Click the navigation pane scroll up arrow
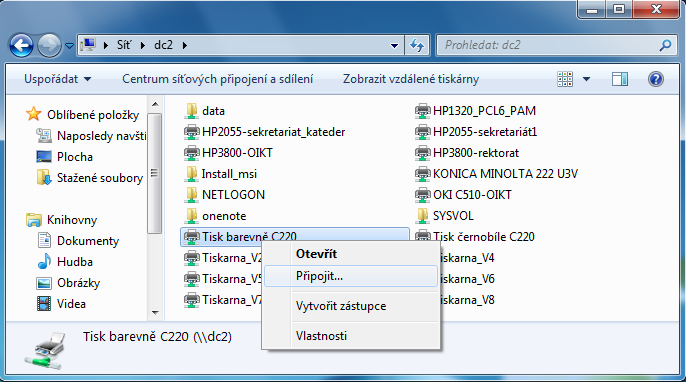The height and width of the screenshot is (382, 686). 155,104
